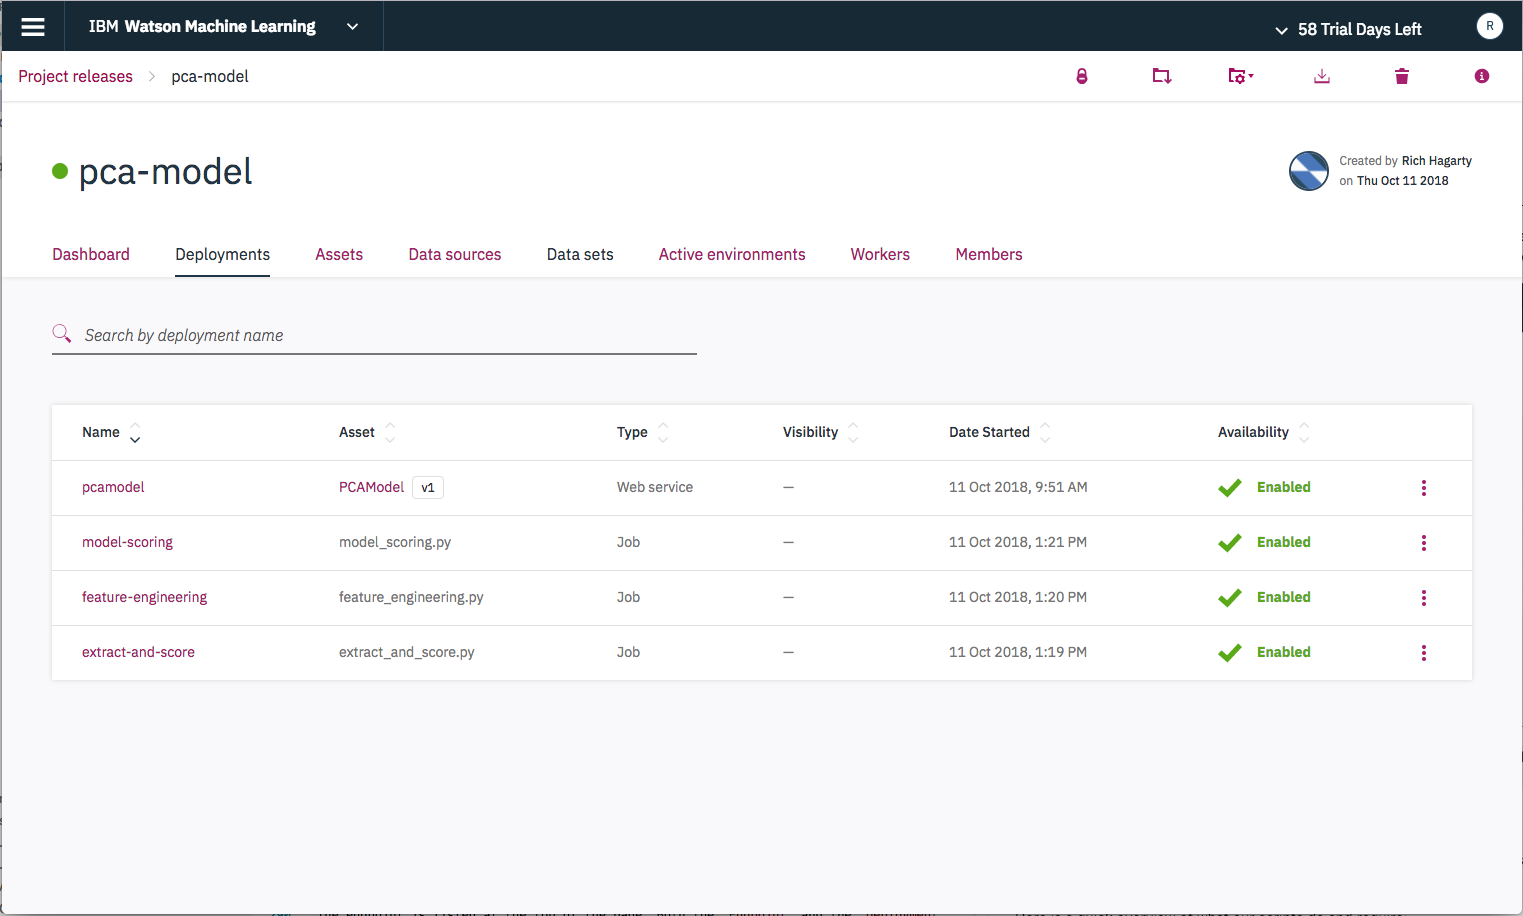Click the search magnifier icon
This screenshot has height=916, width=1523.
[62, 333]
